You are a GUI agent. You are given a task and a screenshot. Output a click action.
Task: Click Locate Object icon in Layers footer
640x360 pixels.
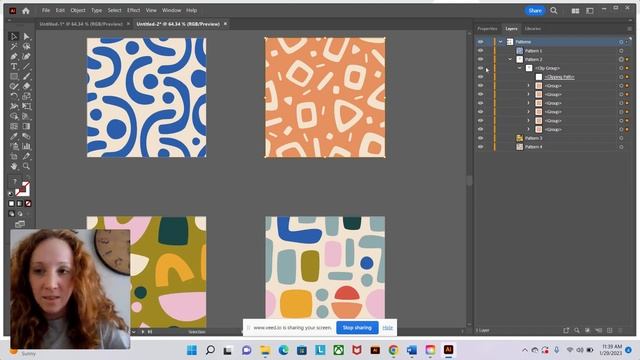(577, 330)
